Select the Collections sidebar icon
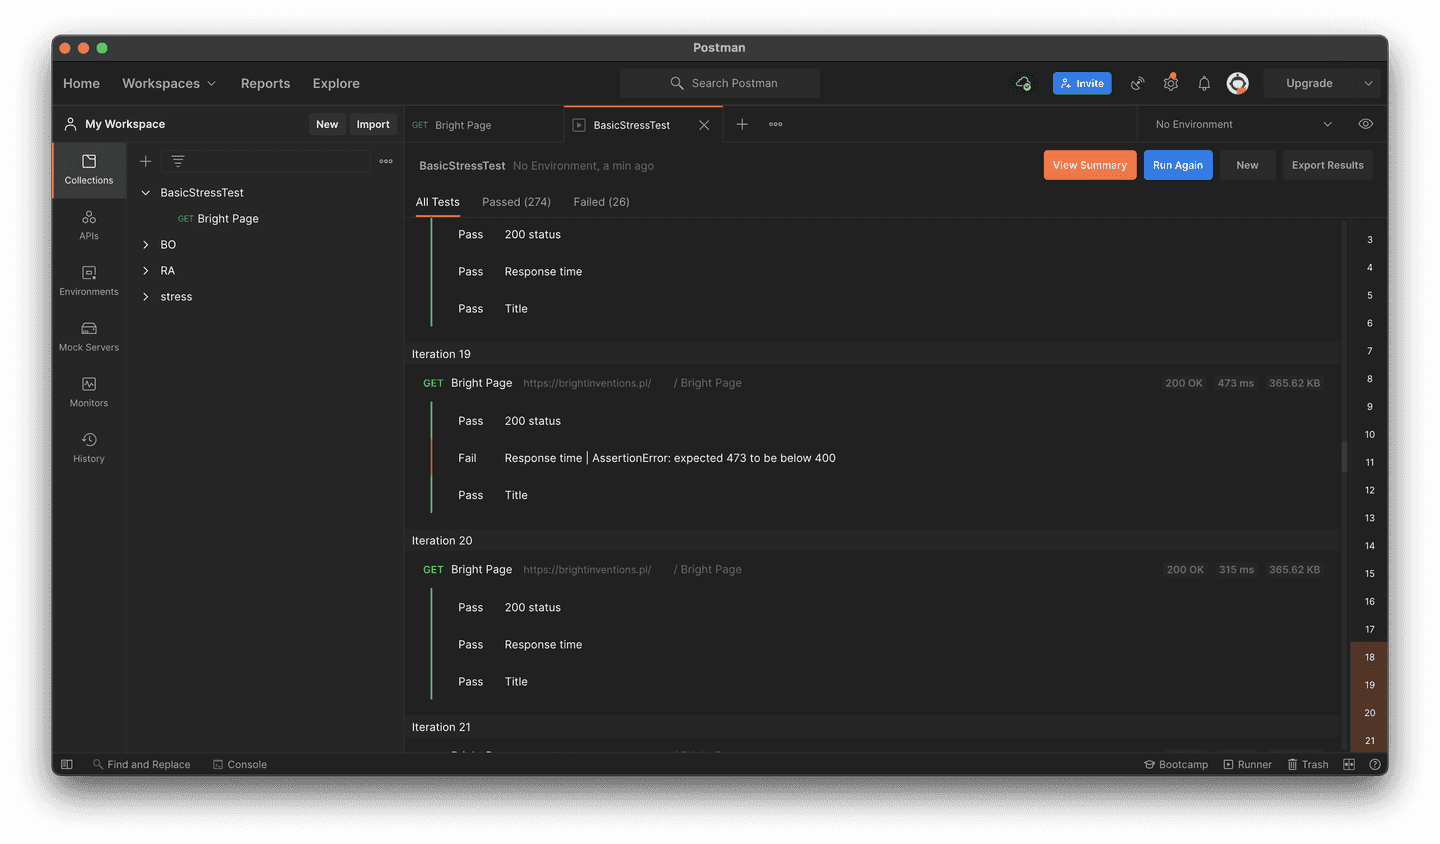 (88, 169)
